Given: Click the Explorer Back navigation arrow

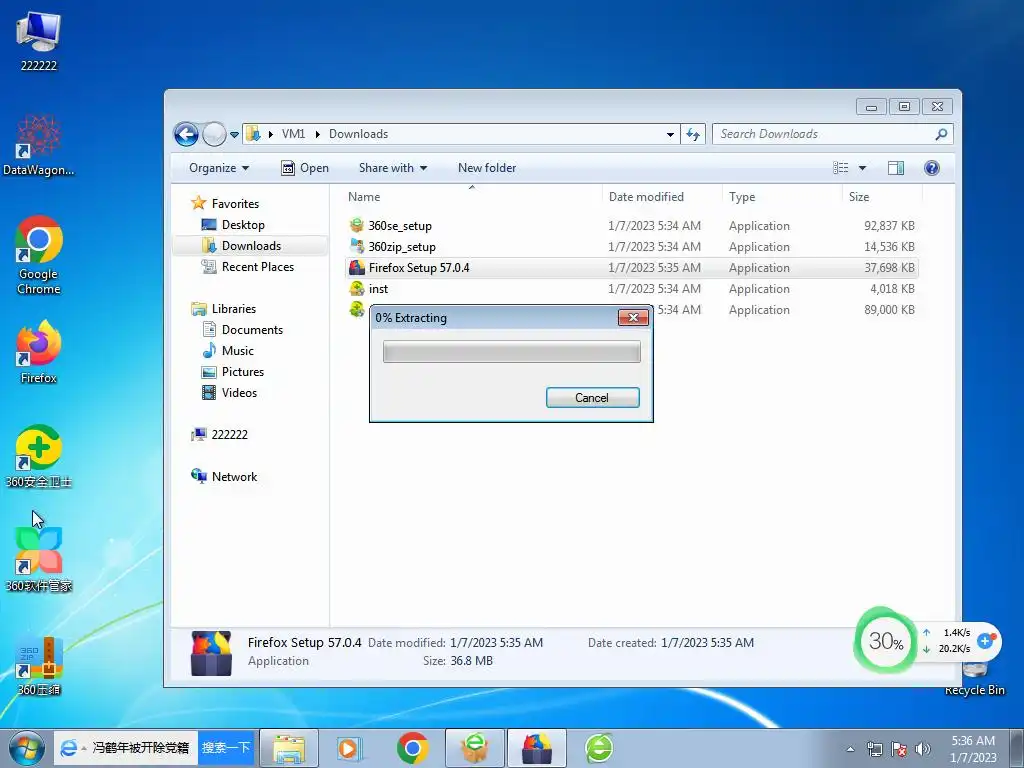Looking at the screenshot, I should (186, 135).
